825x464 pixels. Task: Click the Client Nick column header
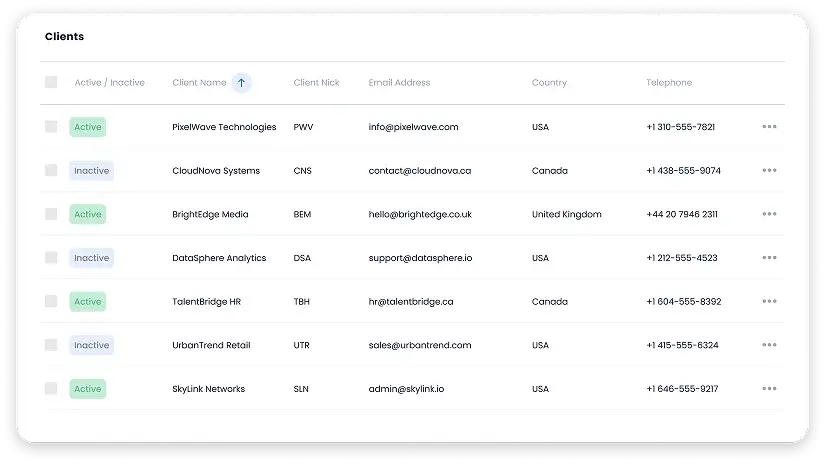[x=316, y=83]
